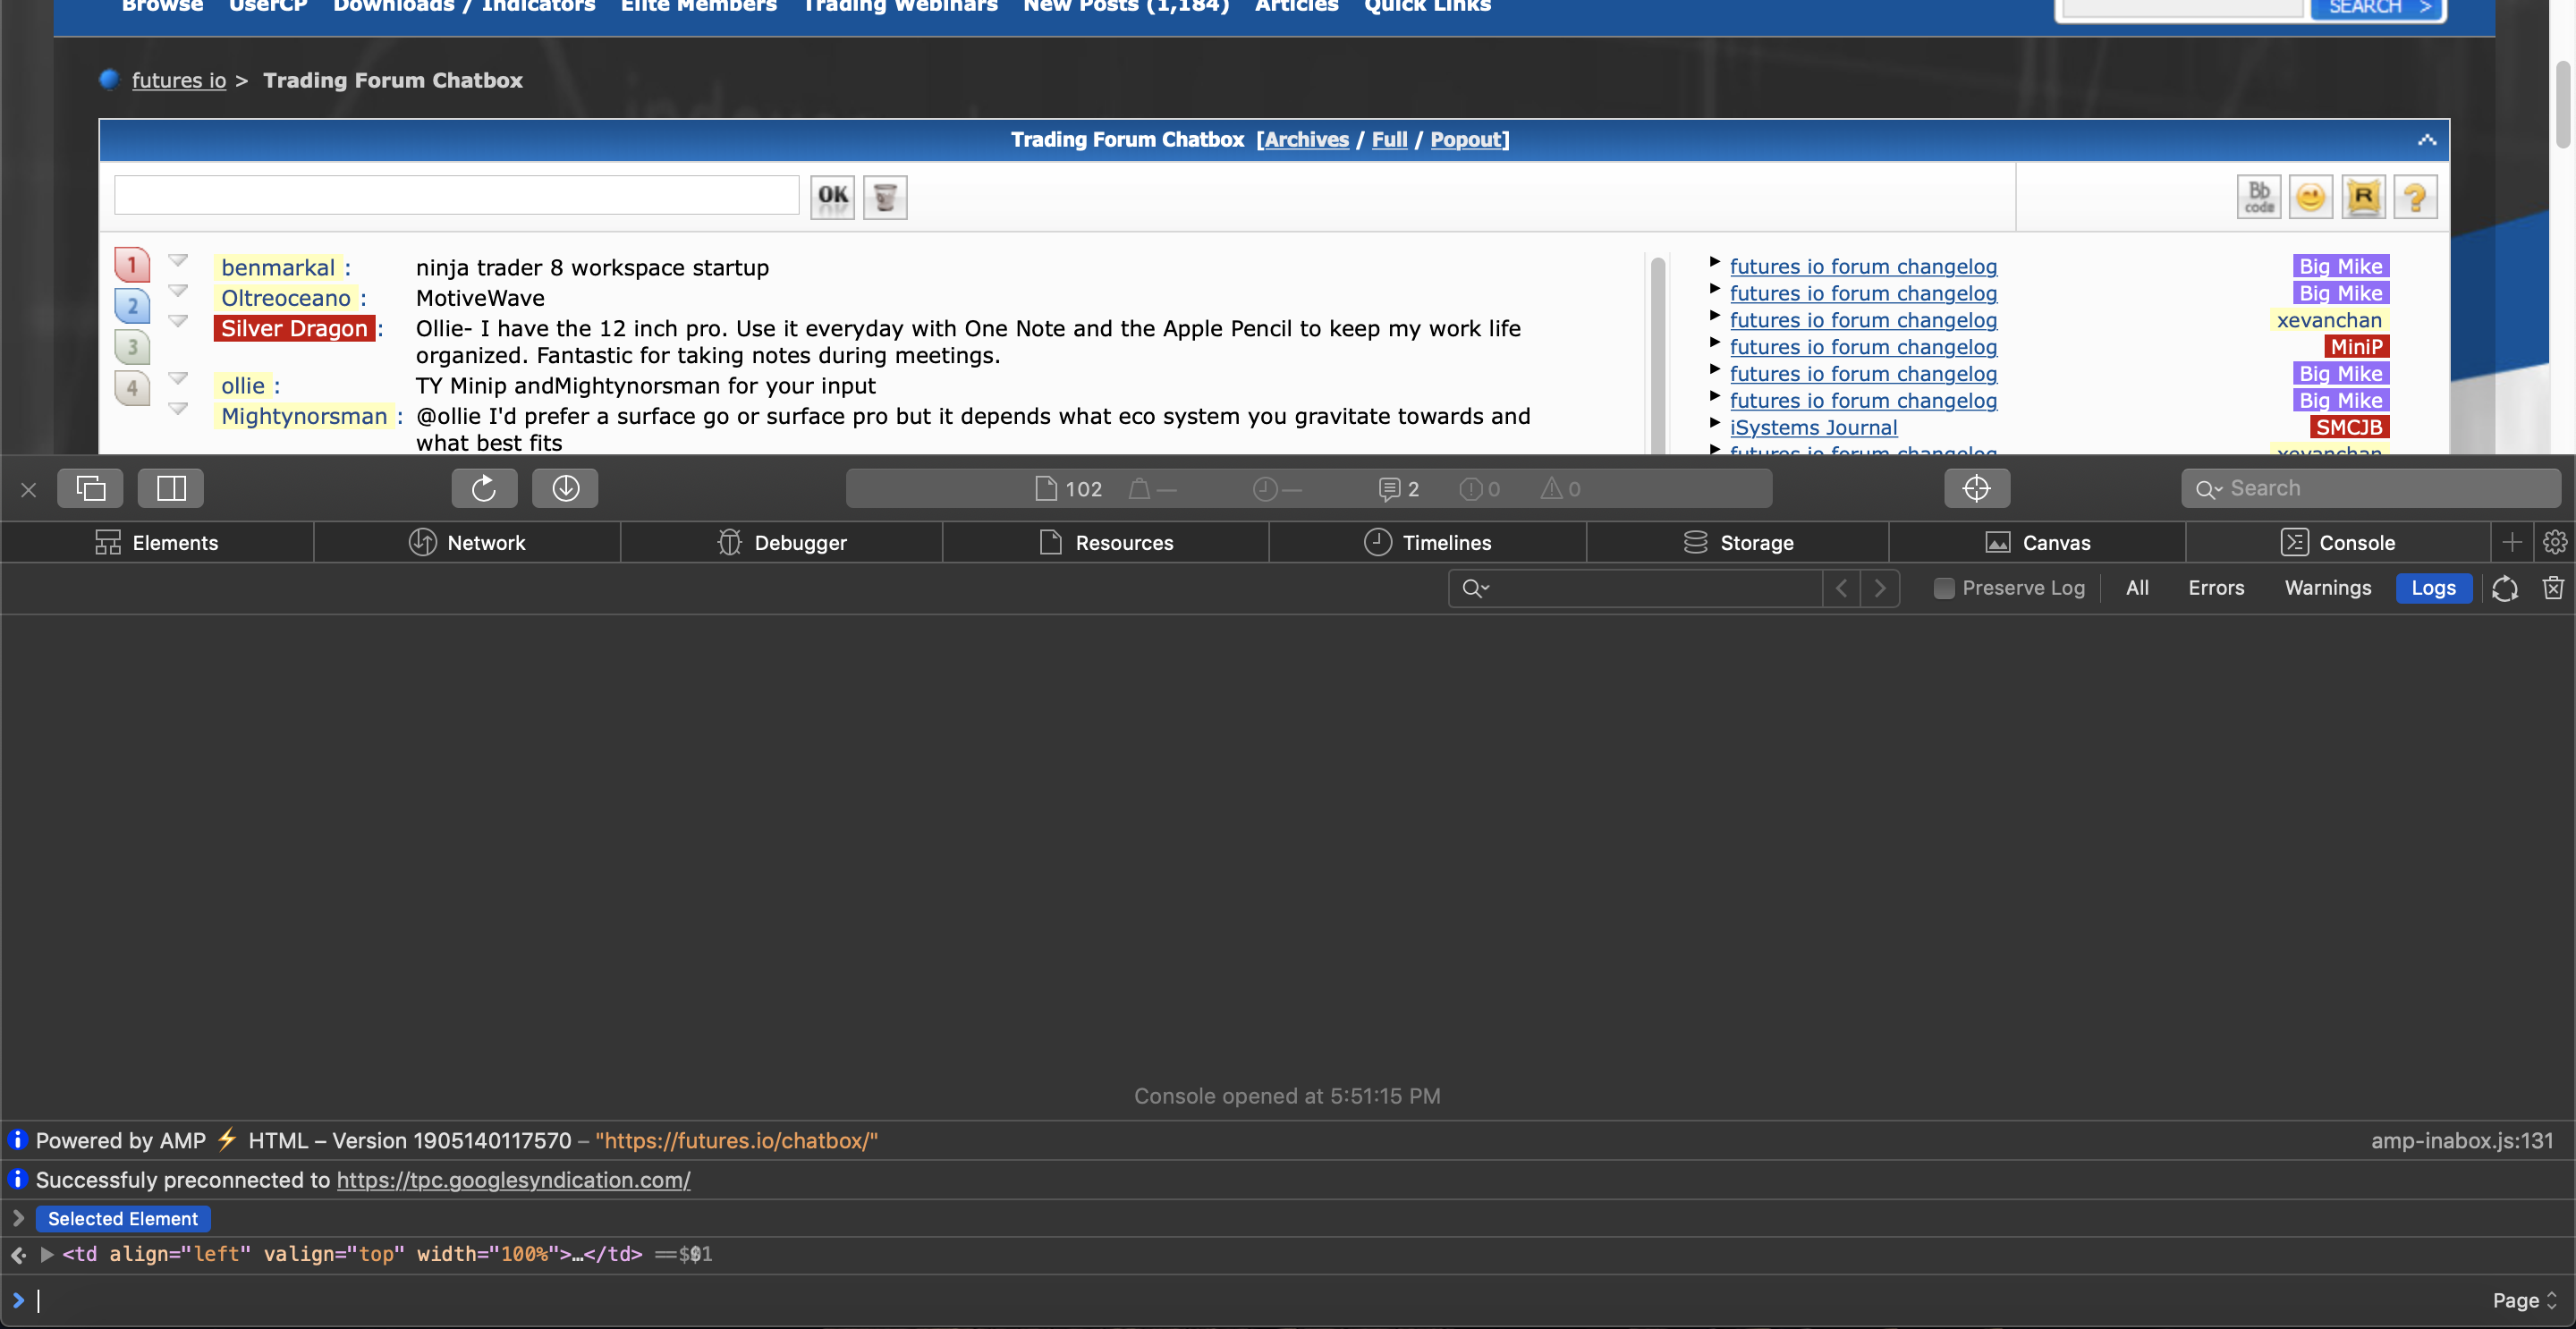Switch to the Network tab
This screenshot has width=2576, height=1329.
pyautogui.click(x=467, y=542)
